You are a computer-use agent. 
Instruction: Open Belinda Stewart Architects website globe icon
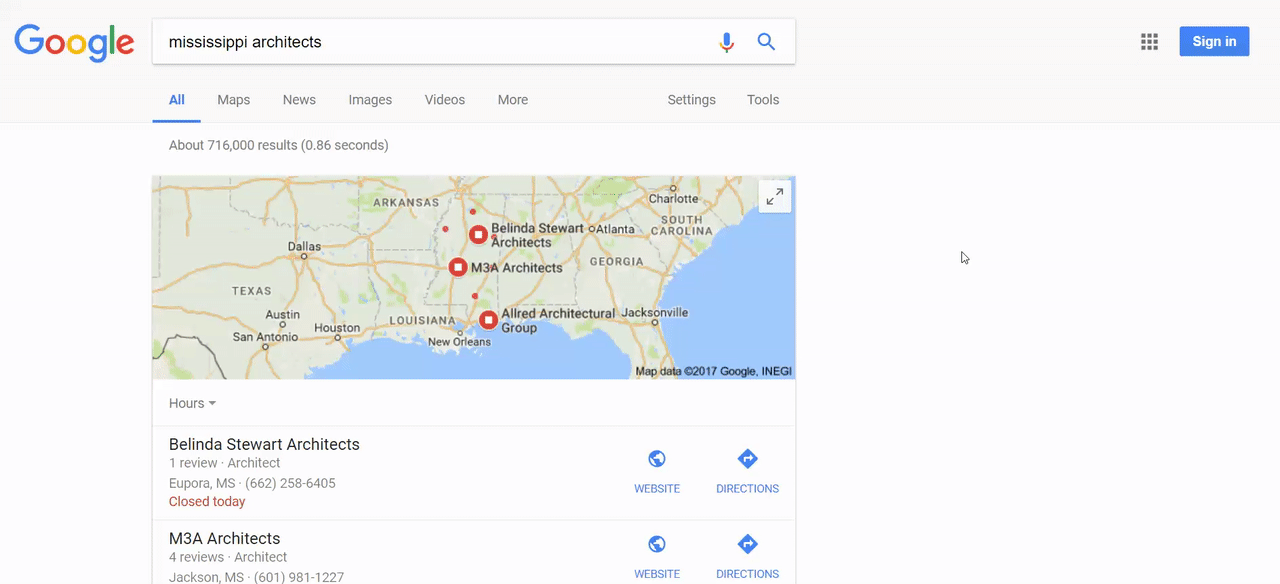[657, 459]
